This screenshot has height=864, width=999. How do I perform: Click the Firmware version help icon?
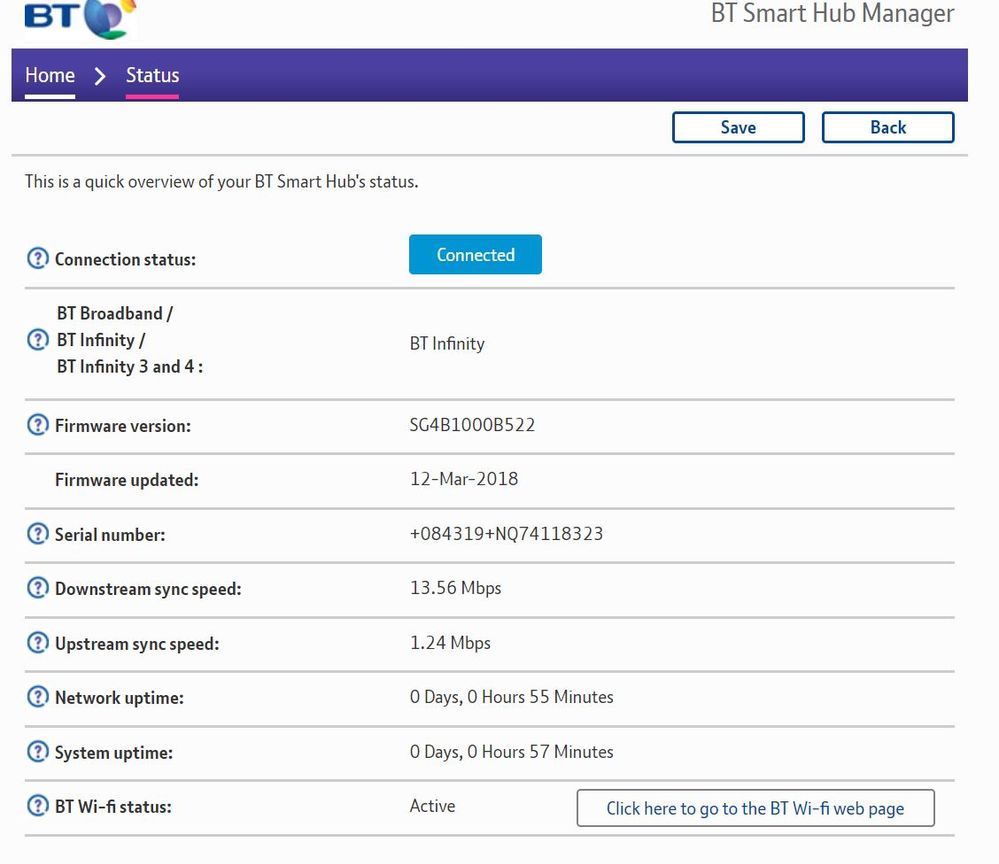point(37,425)
